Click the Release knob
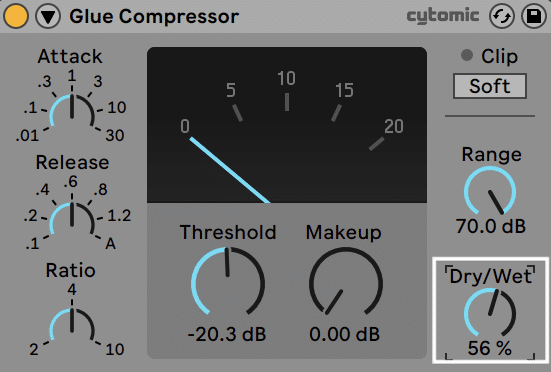The image size is (551, 372). point(72,220)
